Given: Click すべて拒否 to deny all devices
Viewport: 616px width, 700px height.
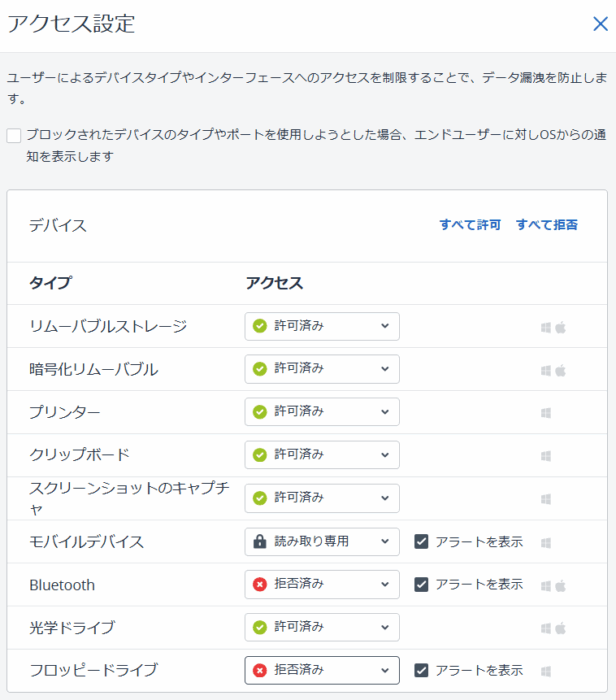Looking at the screenshot, I should coord(547,225).
